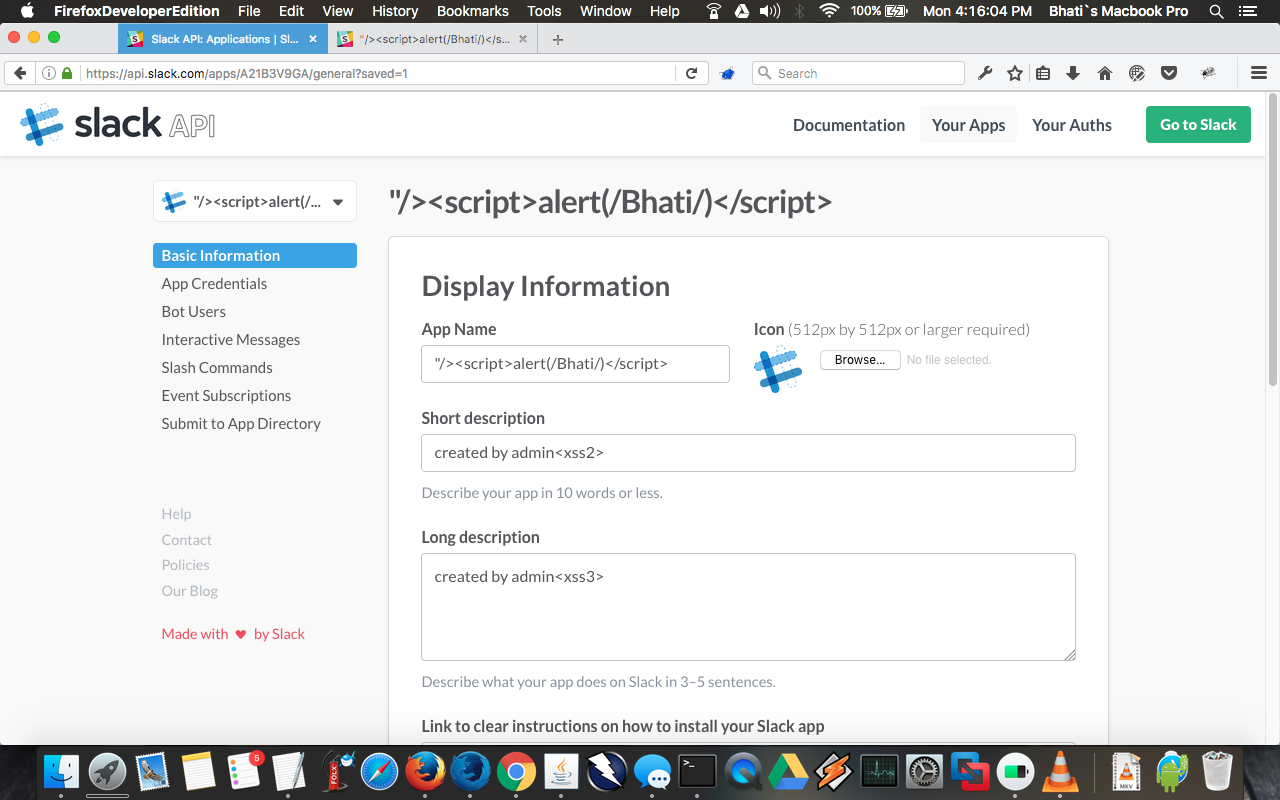Click the Help link in sidebar
1280x800 pixels.
tap(176, 513)
